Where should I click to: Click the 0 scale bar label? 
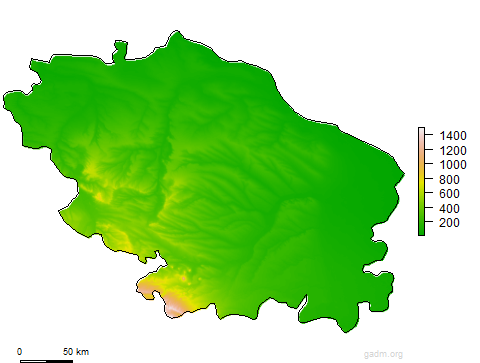pos(20,352)
